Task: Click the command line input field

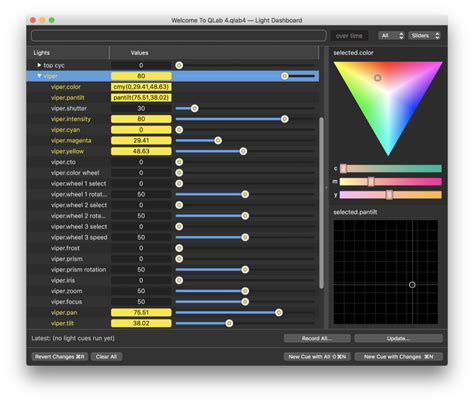Action: (x=179, y=36)
